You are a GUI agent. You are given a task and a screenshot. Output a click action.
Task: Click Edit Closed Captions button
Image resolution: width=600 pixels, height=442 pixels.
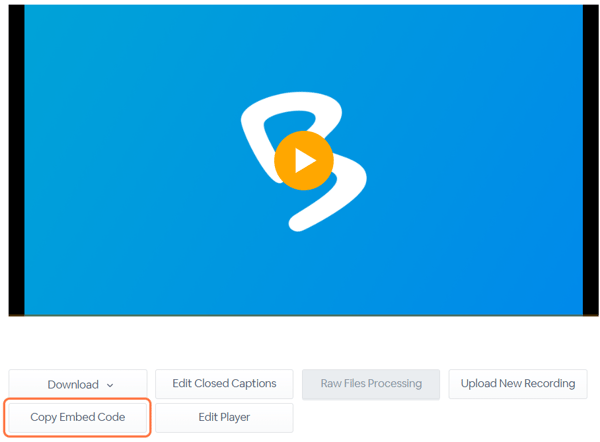[224, 384]
